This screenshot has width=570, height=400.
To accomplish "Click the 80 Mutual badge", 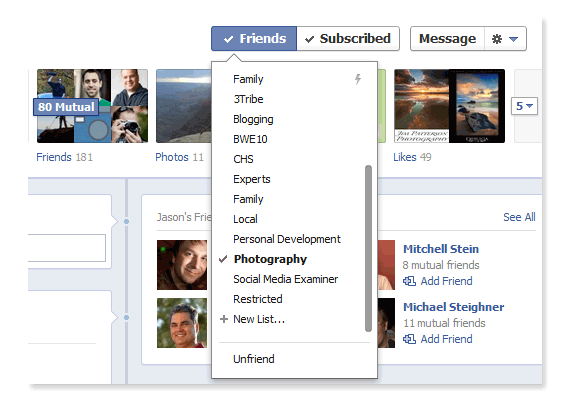I will (66, 107).
